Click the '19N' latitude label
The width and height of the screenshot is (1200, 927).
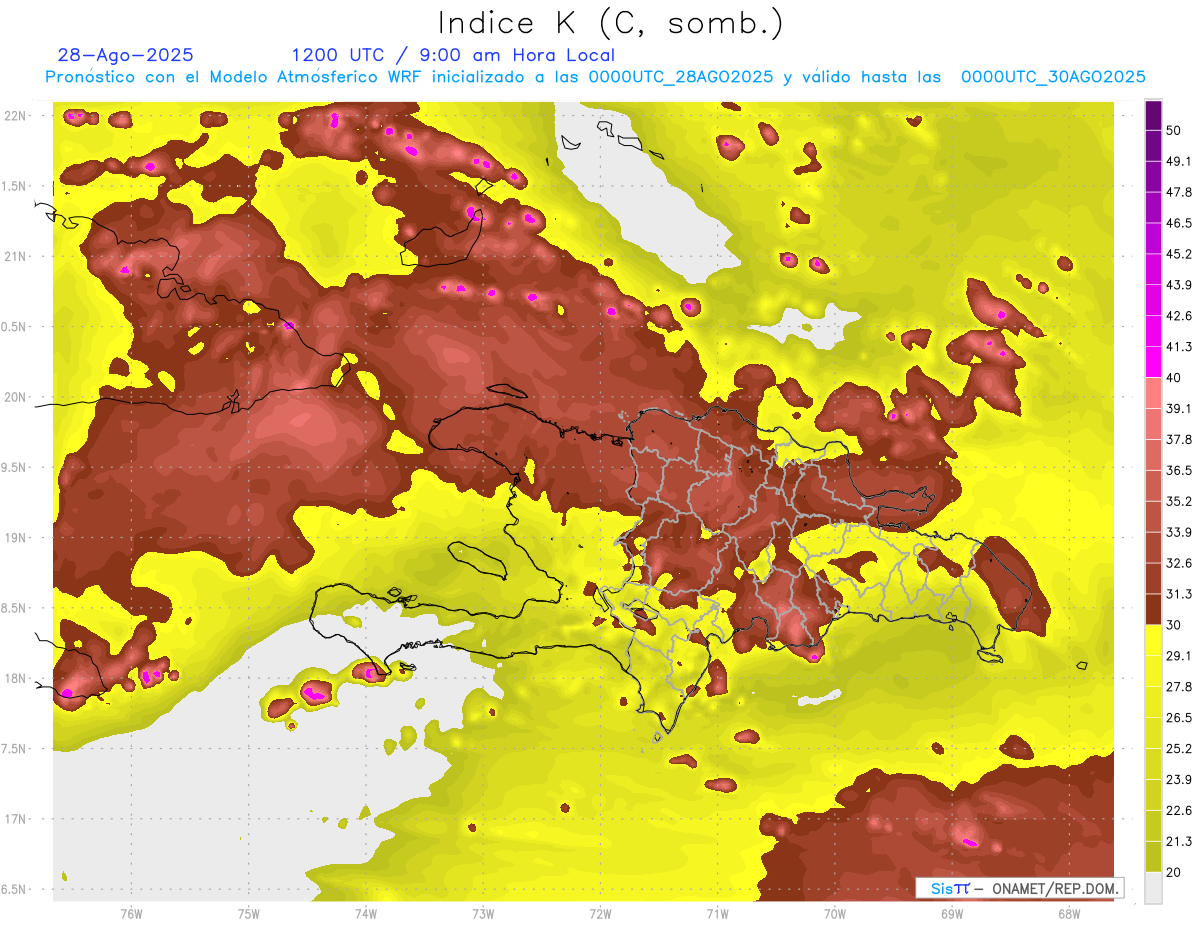[15, 537]
